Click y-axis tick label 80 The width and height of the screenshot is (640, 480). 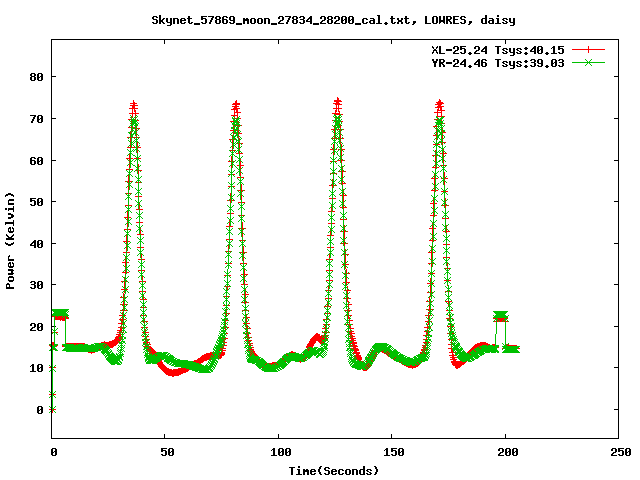tap(36, 77)
